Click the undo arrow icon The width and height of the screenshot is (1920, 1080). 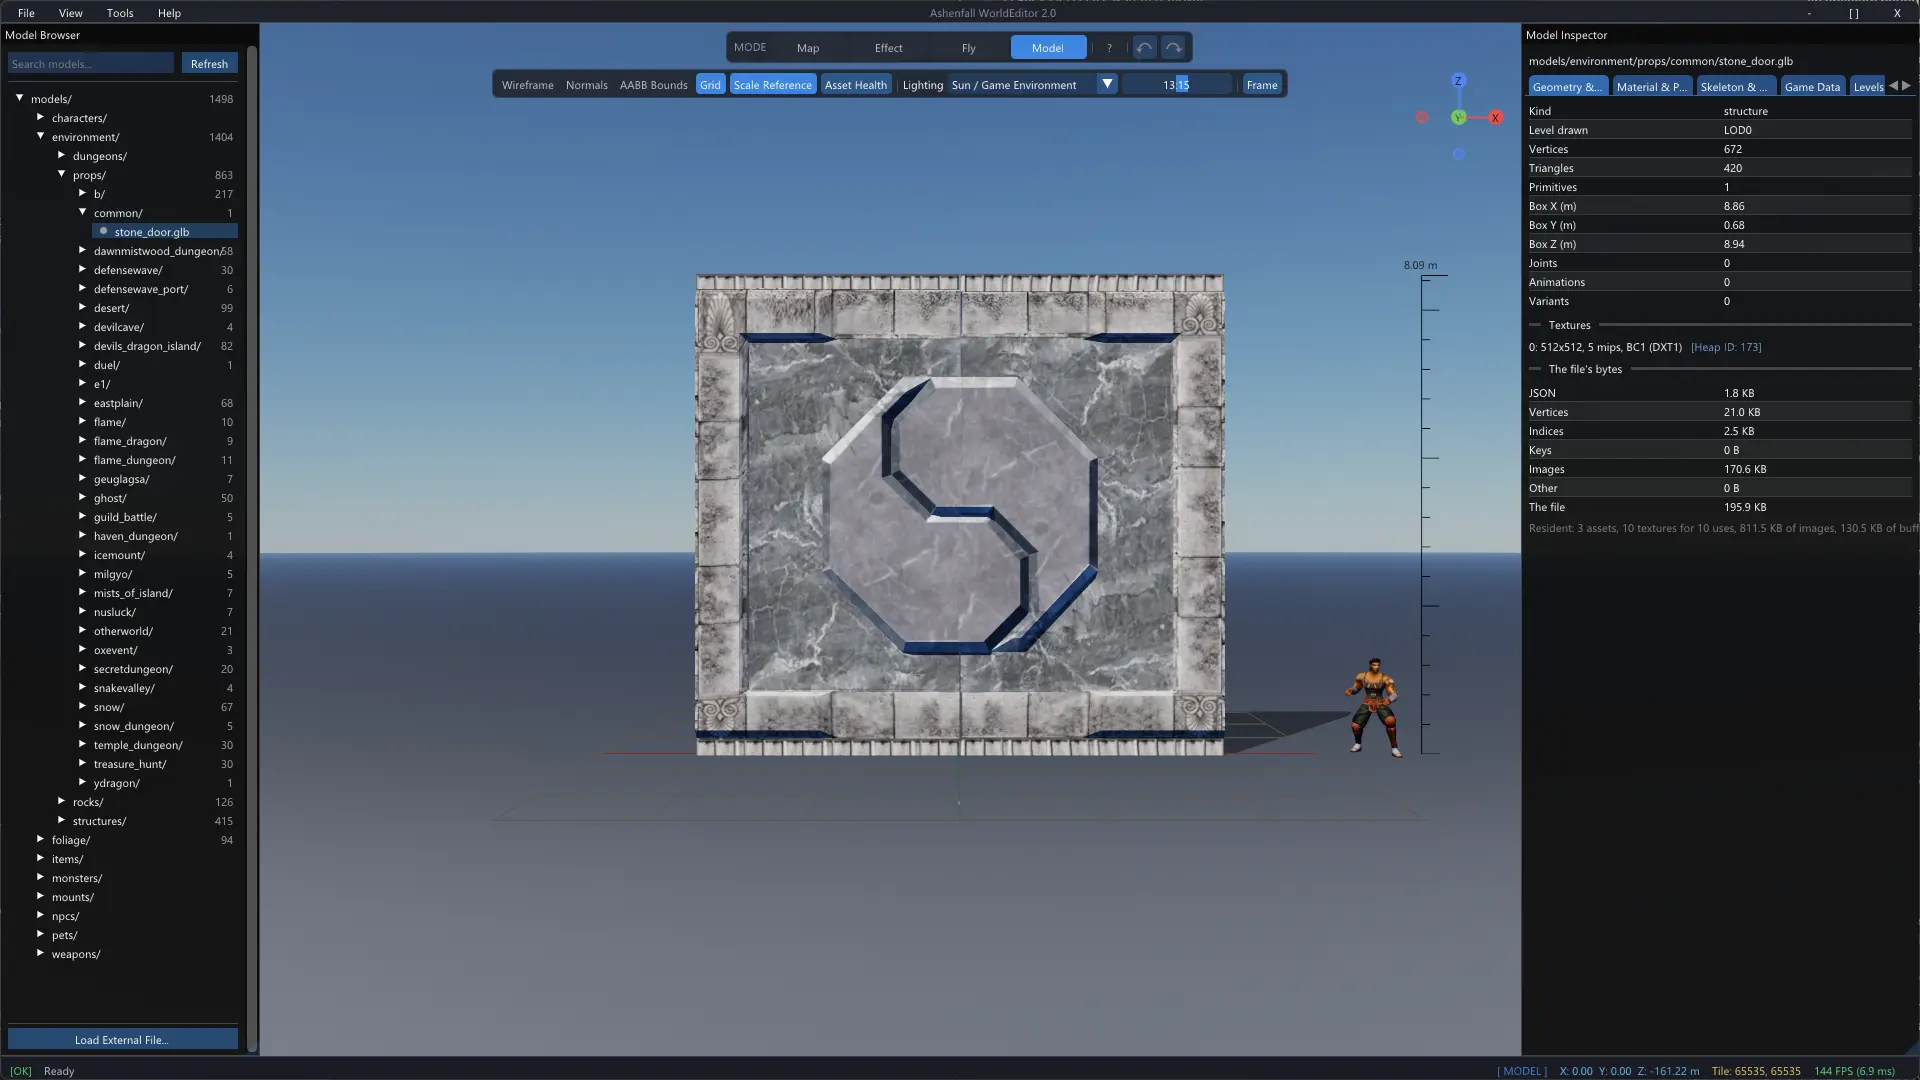click(x=1144, y=48)
